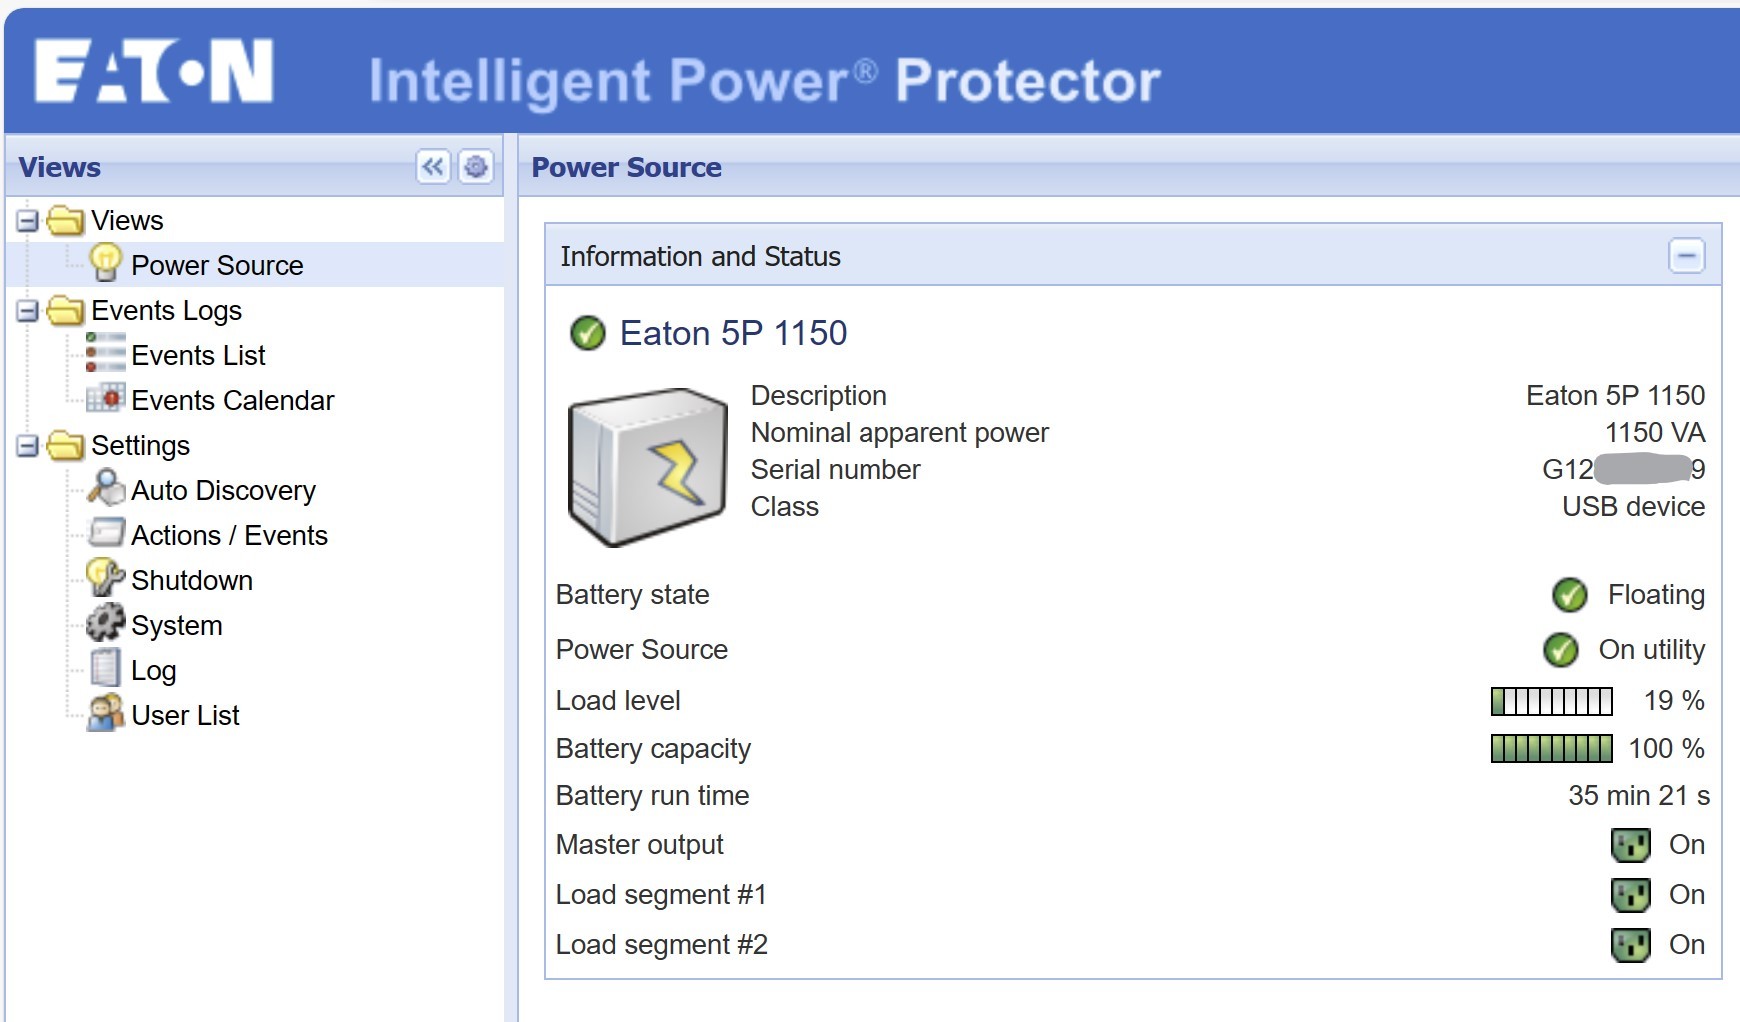Click the Load level progress bar
The height and width of the screenshot is (1022, 1740).
pyautogui.click(x=1551, y=701)
